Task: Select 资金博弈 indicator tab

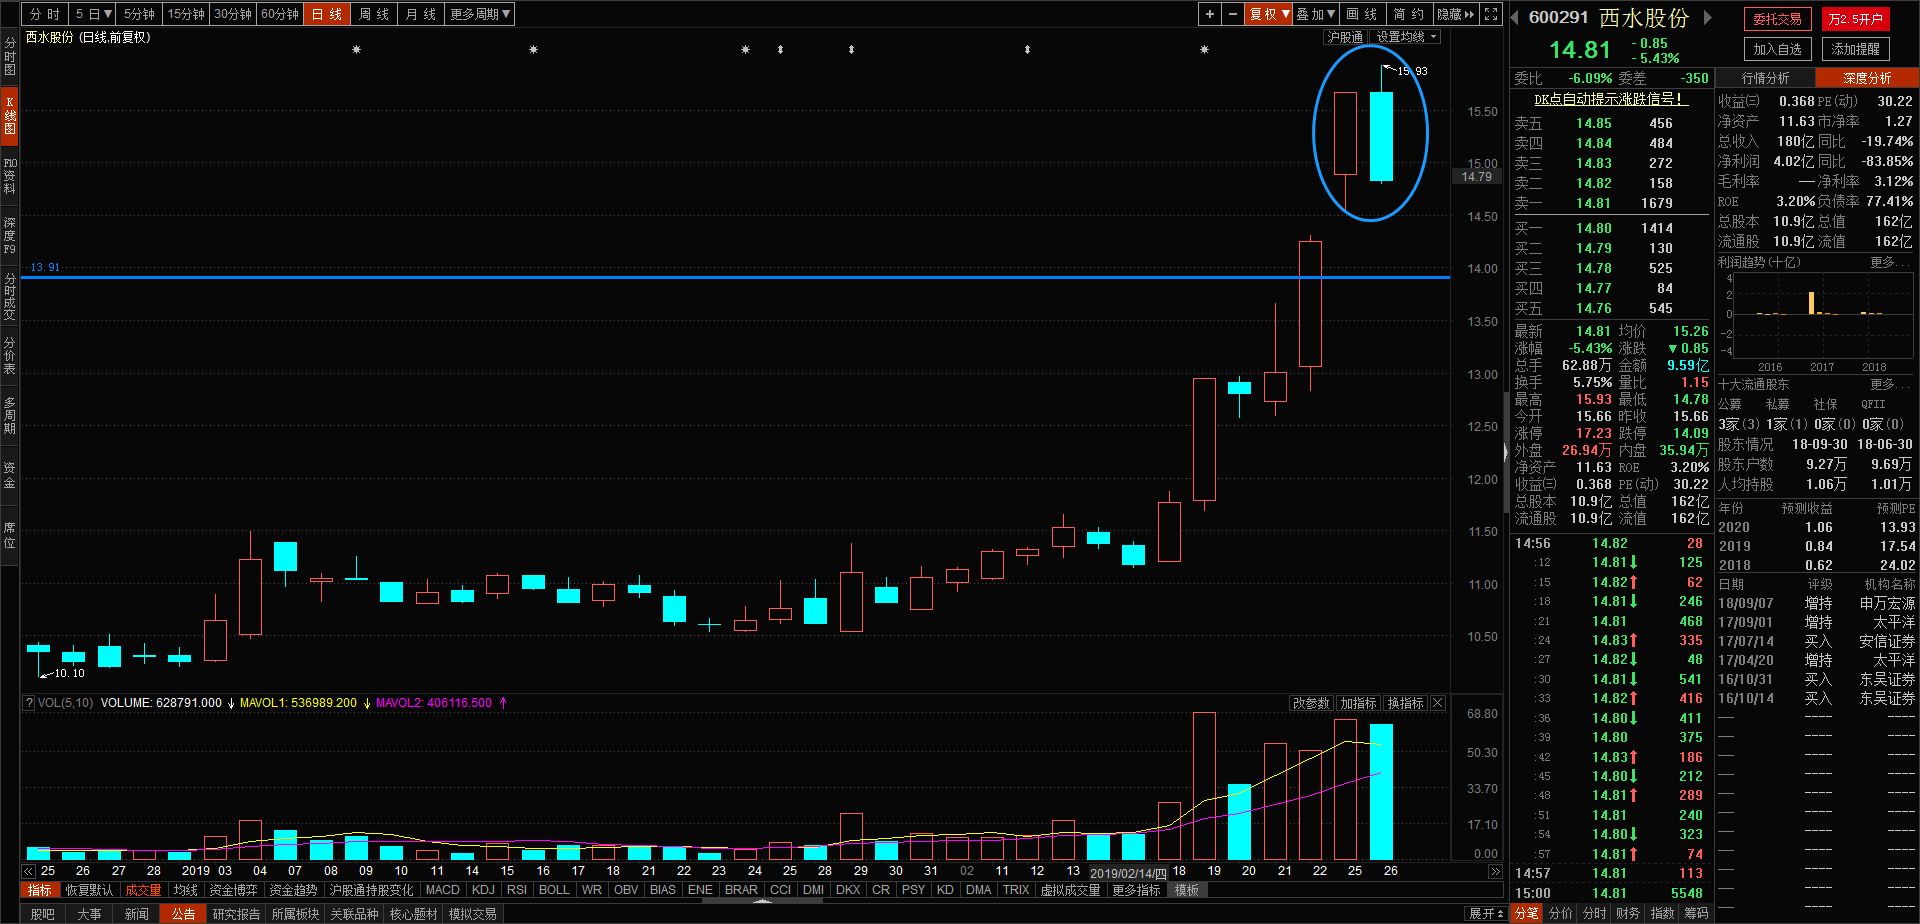Action: [x=233, y=890]
